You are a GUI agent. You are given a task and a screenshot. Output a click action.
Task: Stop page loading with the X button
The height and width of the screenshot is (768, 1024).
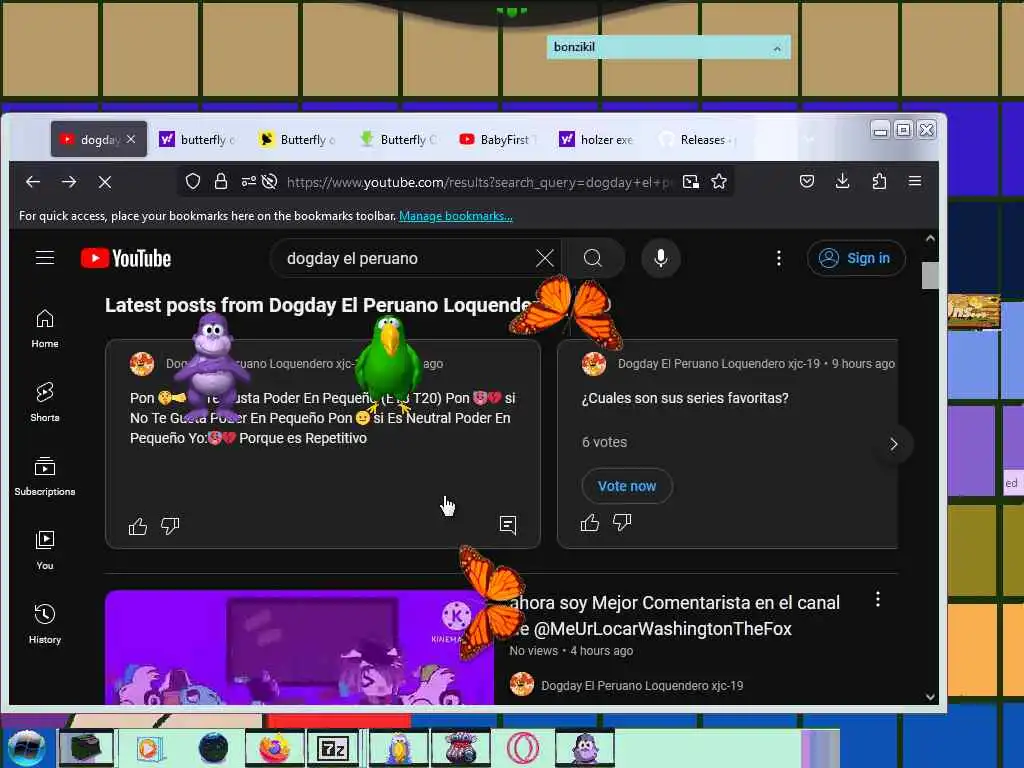click(104, 182)
